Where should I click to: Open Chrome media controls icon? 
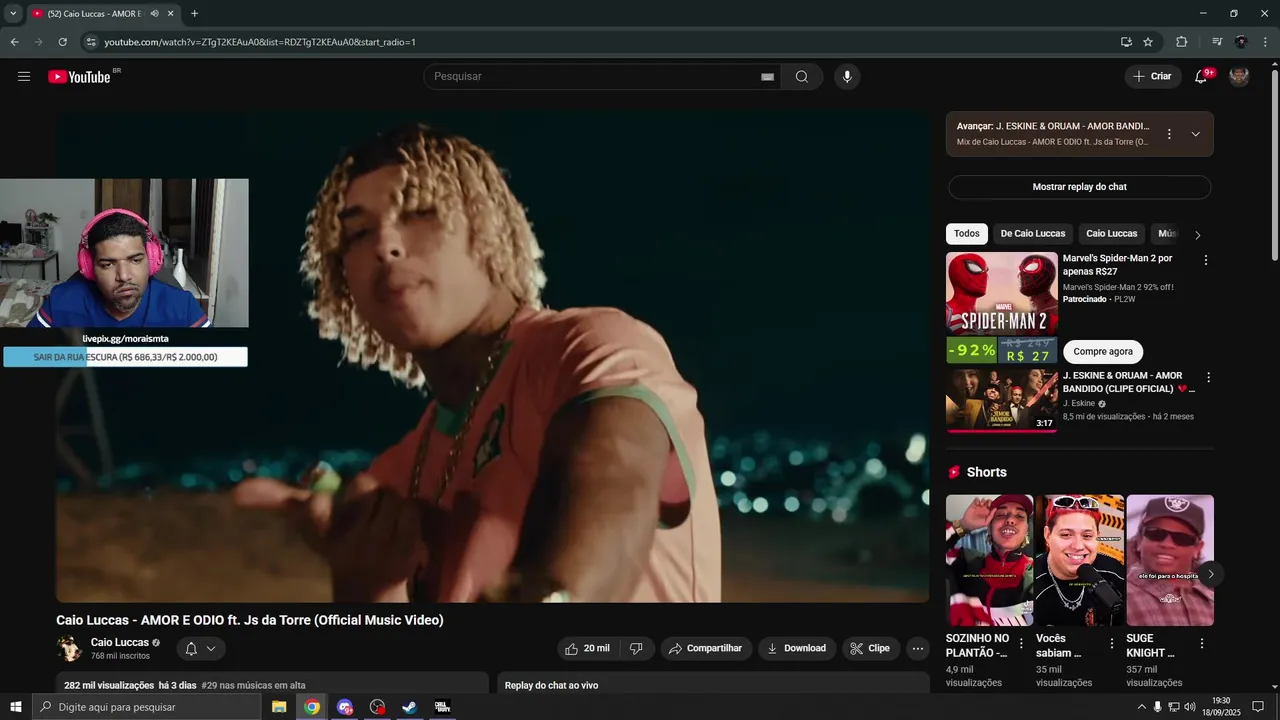(1217, 42)
